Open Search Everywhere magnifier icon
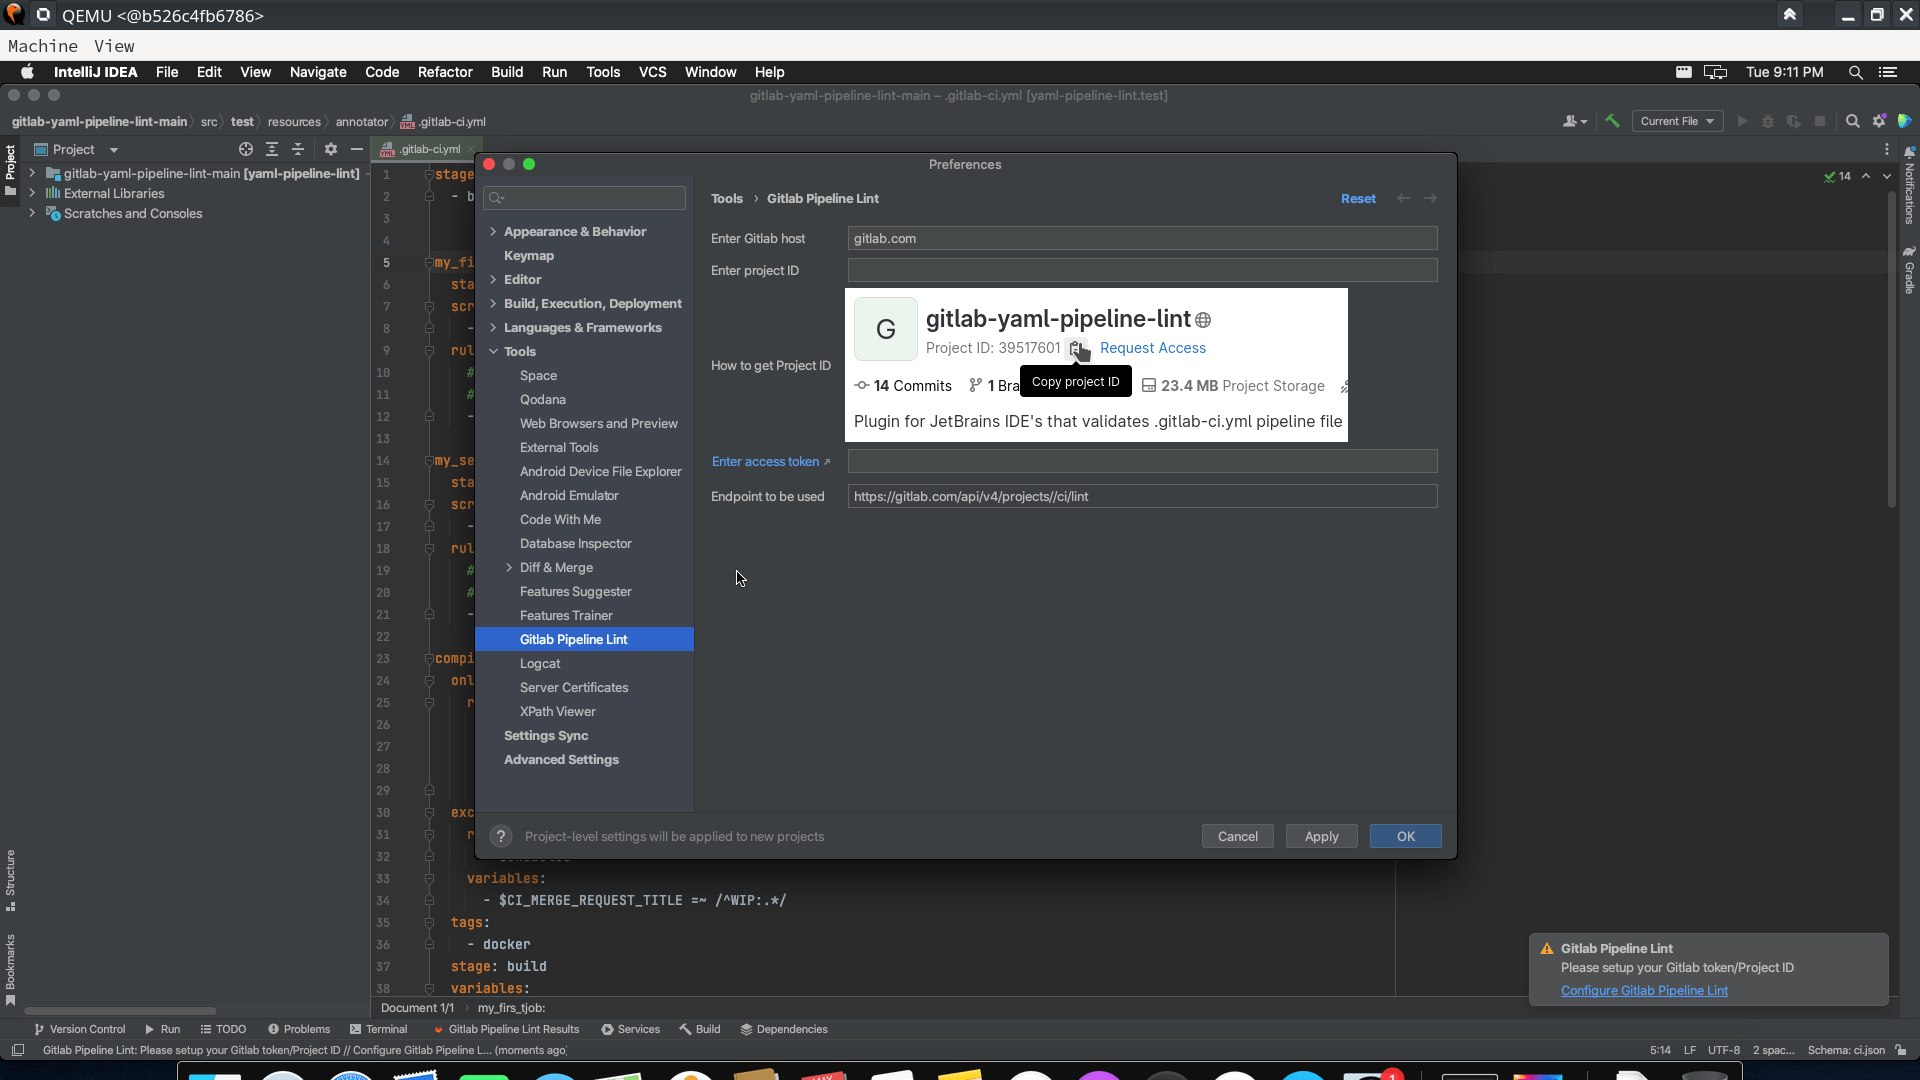The width and height of the screenshot is (1920, 1080). point(1853,121)
